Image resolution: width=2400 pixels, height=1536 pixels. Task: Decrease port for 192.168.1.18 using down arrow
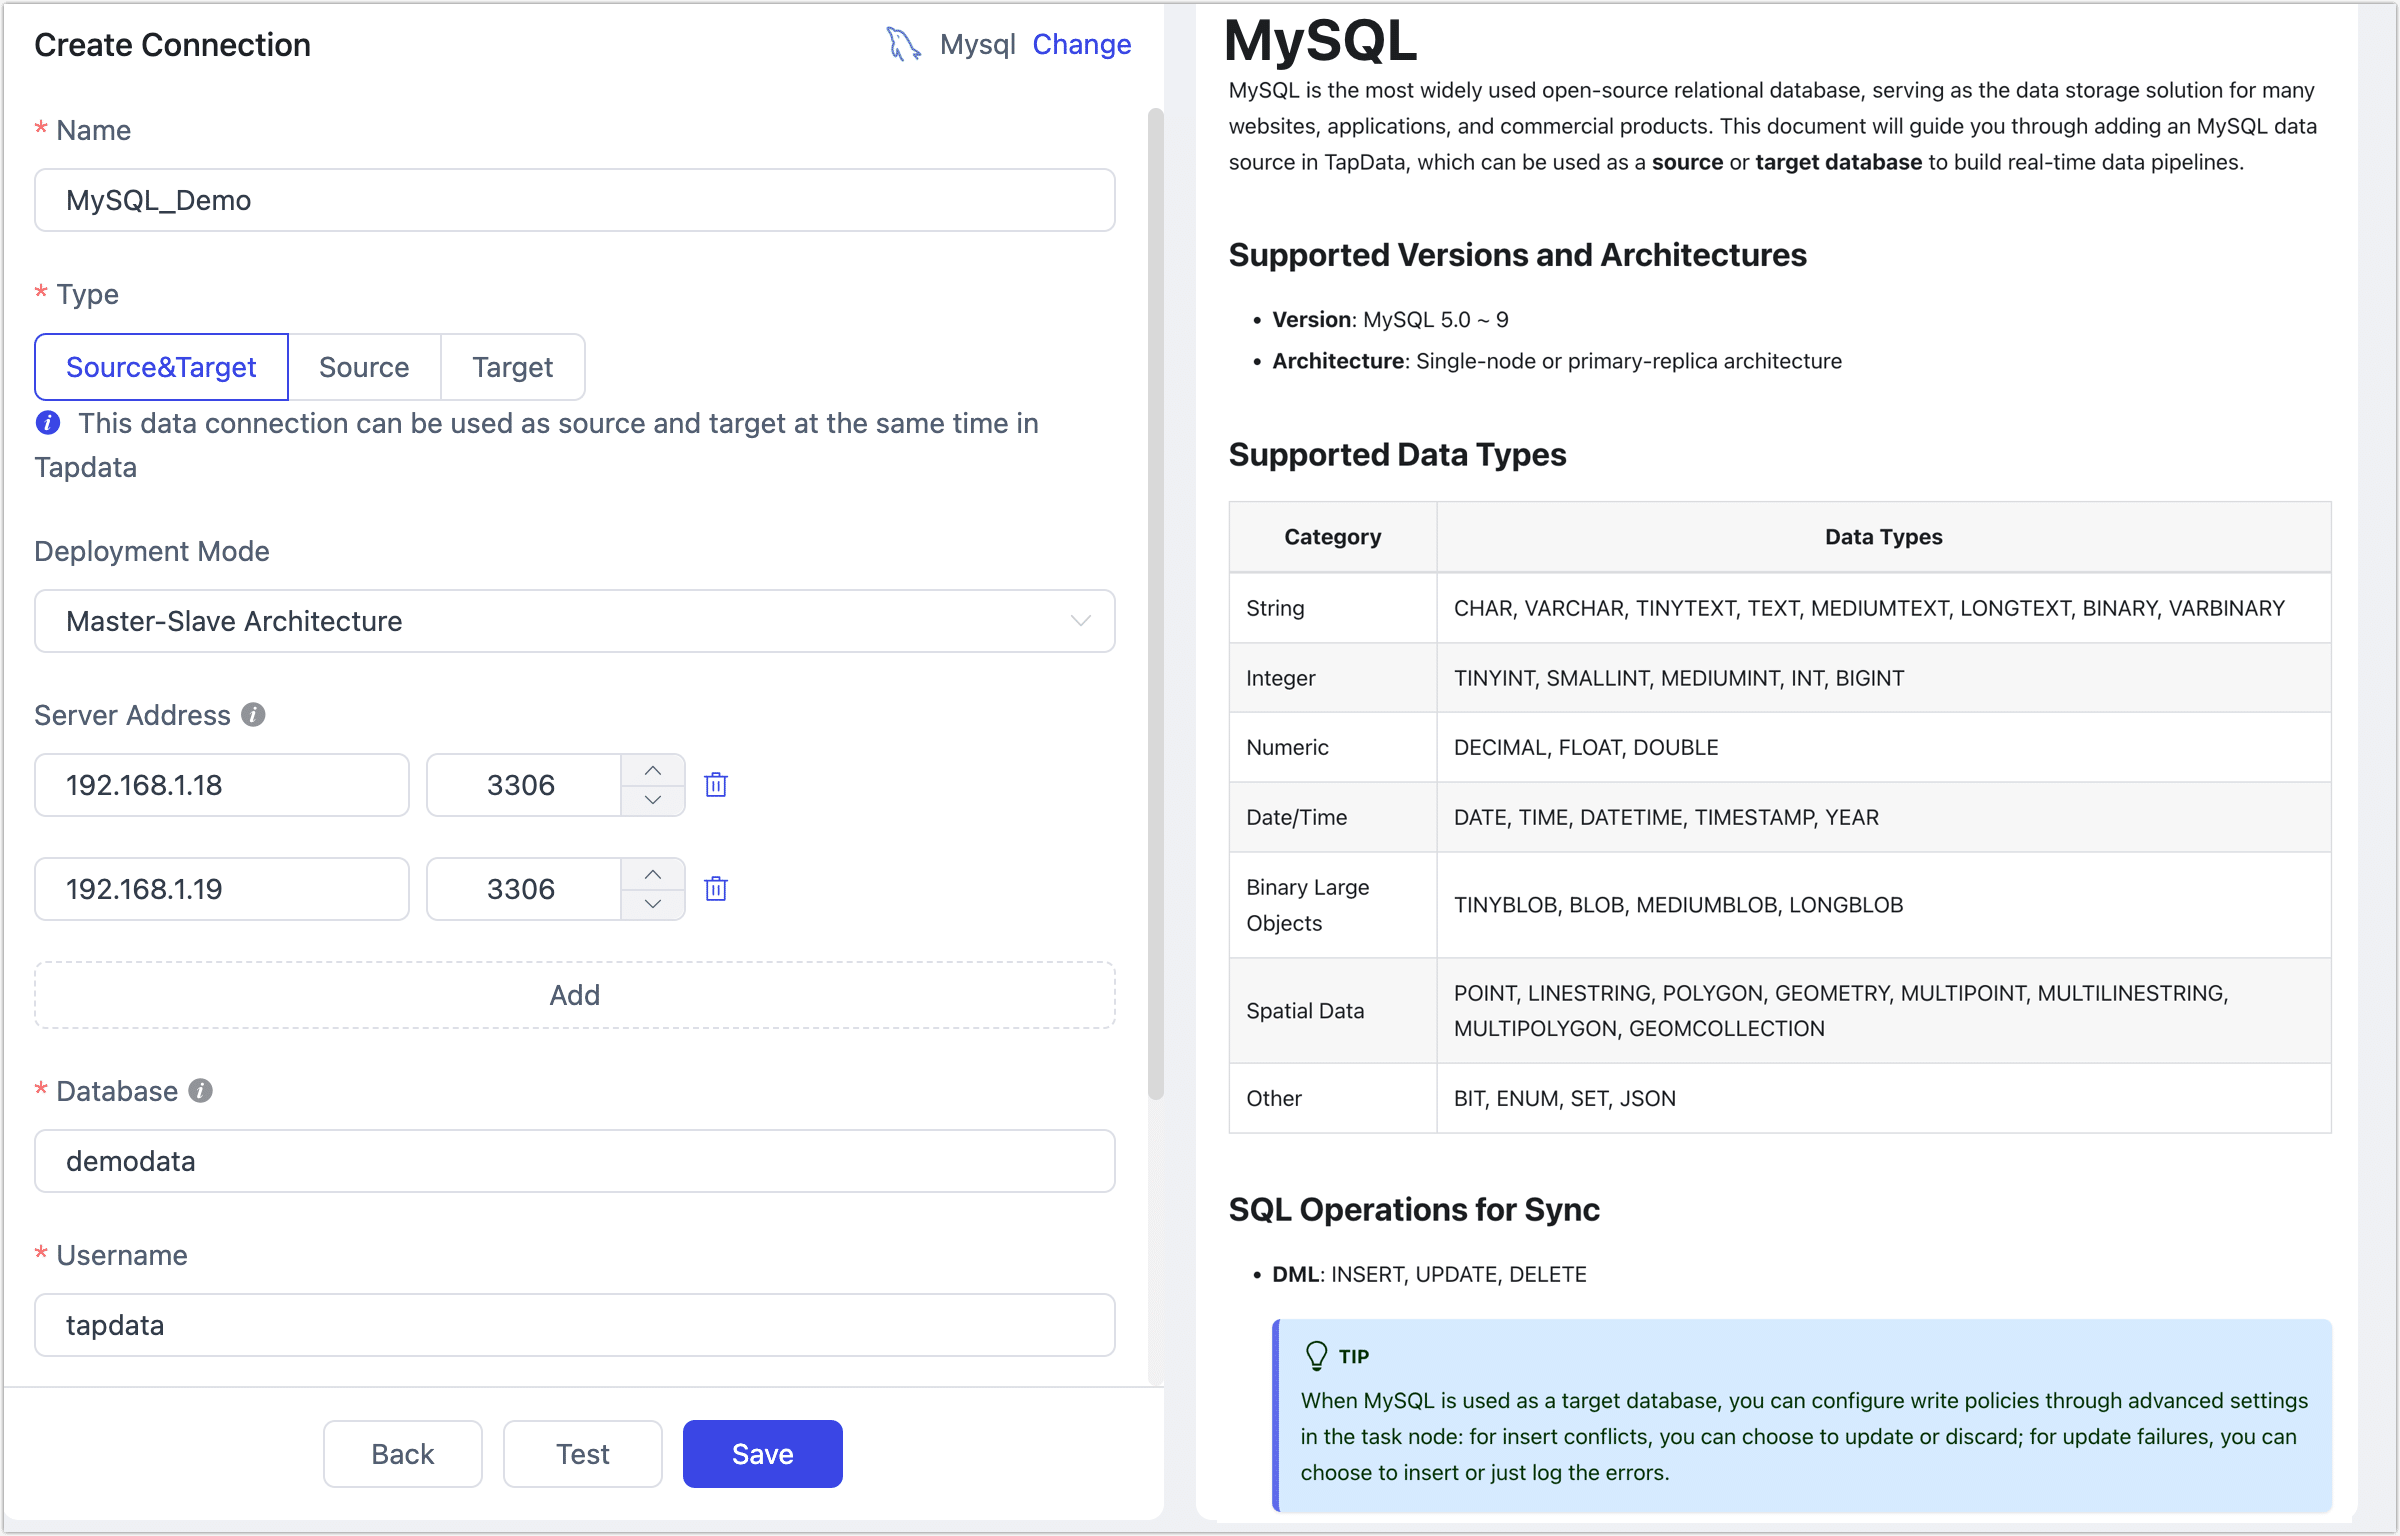(653, 800)
